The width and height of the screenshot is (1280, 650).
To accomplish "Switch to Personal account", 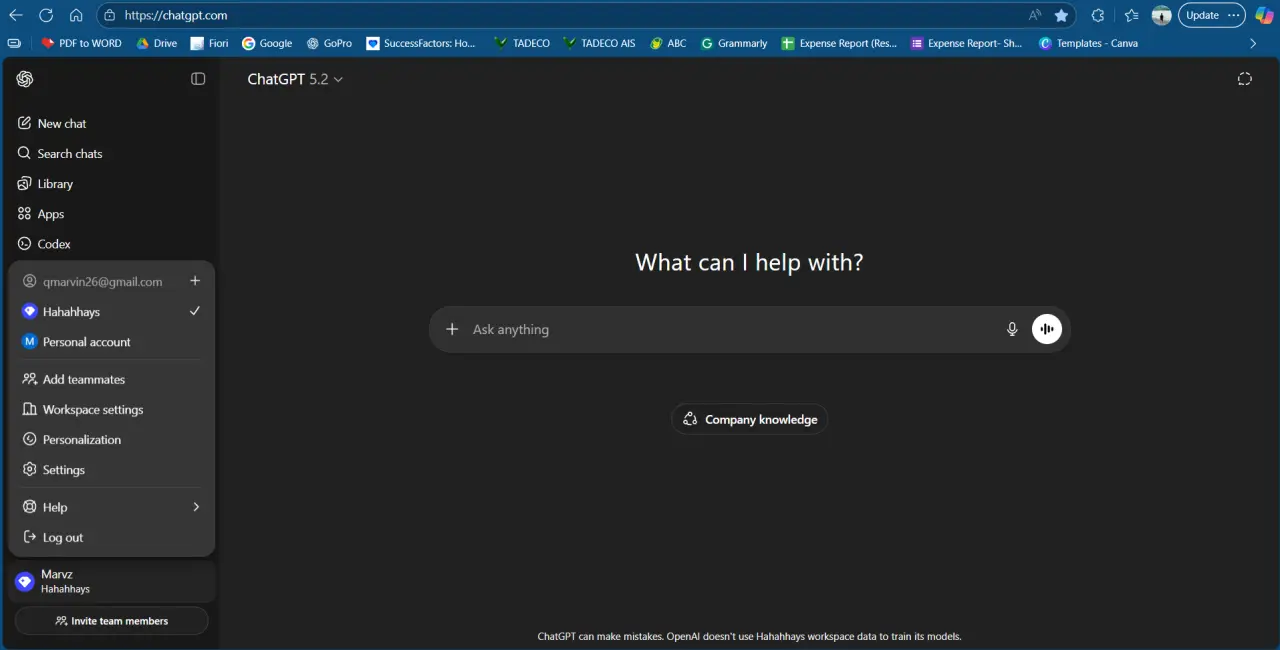I will click(112, 342).
